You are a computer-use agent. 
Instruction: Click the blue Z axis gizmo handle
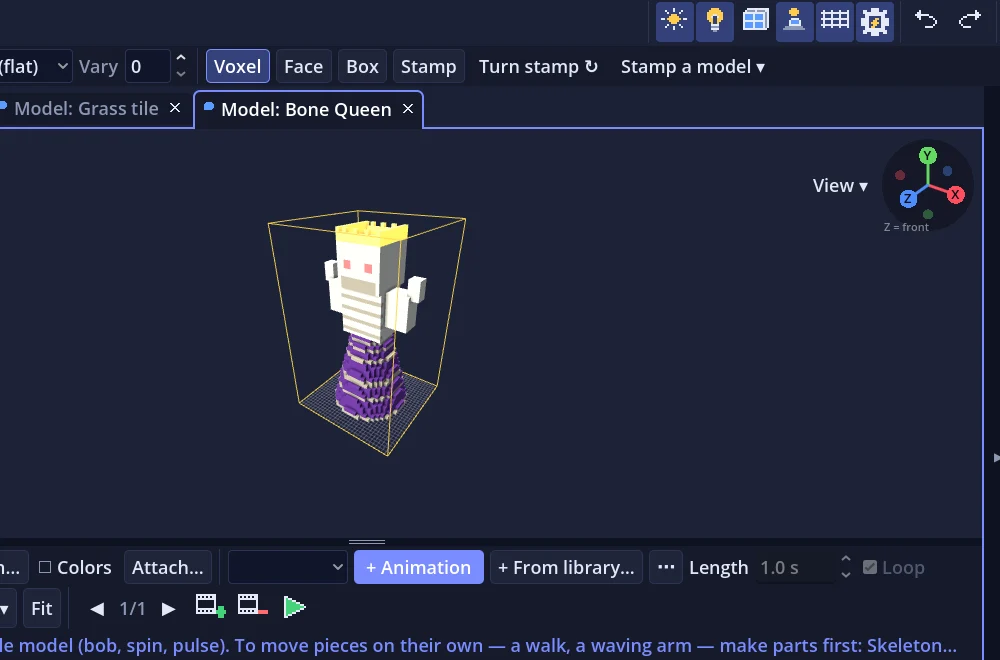(908, 198)
